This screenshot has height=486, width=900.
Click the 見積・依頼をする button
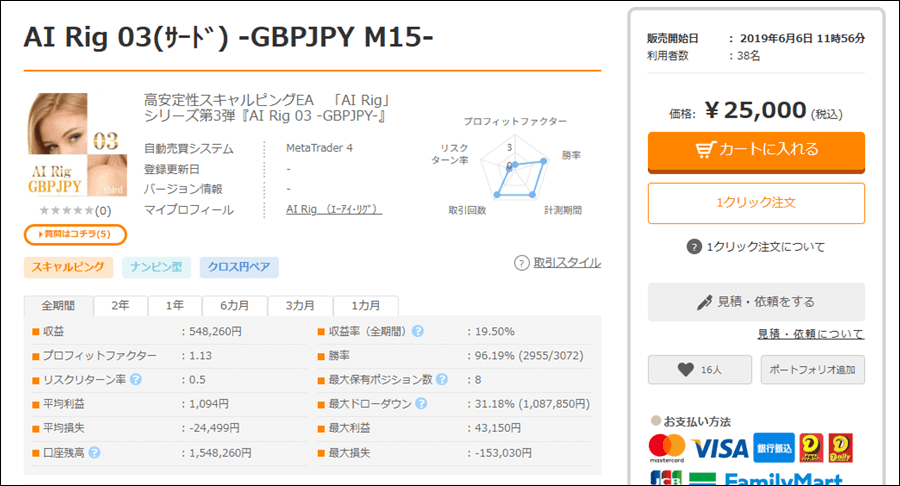pyautogui.click(x=756, y=302)
